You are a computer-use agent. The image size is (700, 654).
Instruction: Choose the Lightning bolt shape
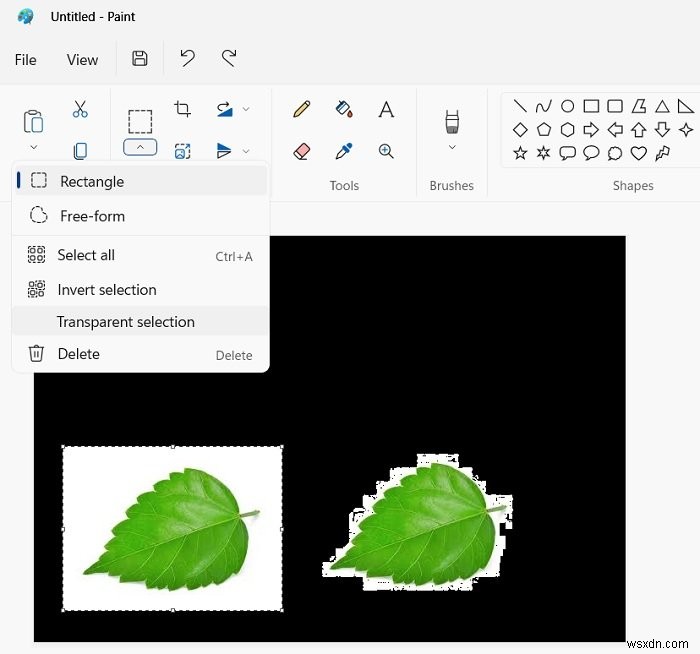pos(662,153)
